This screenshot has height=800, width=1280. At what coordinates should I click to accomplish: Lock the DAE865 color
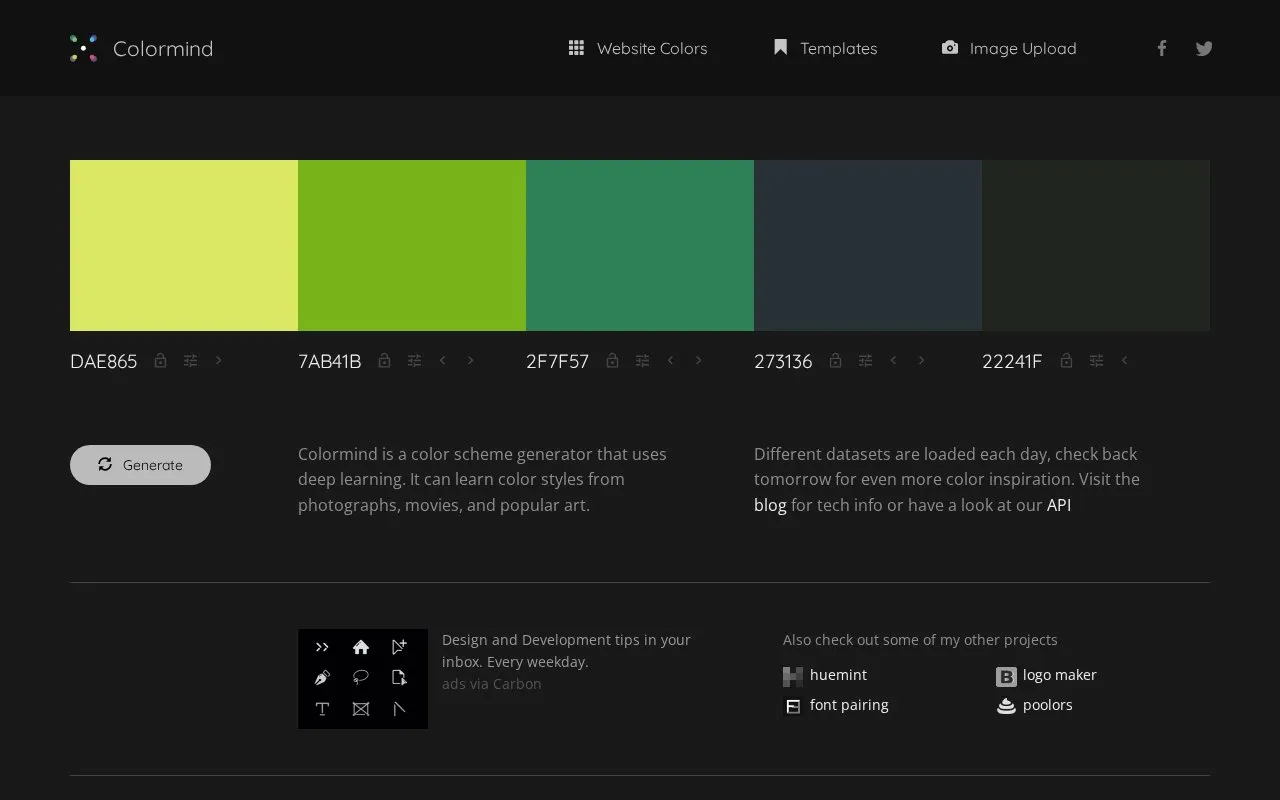pos(160,360)
